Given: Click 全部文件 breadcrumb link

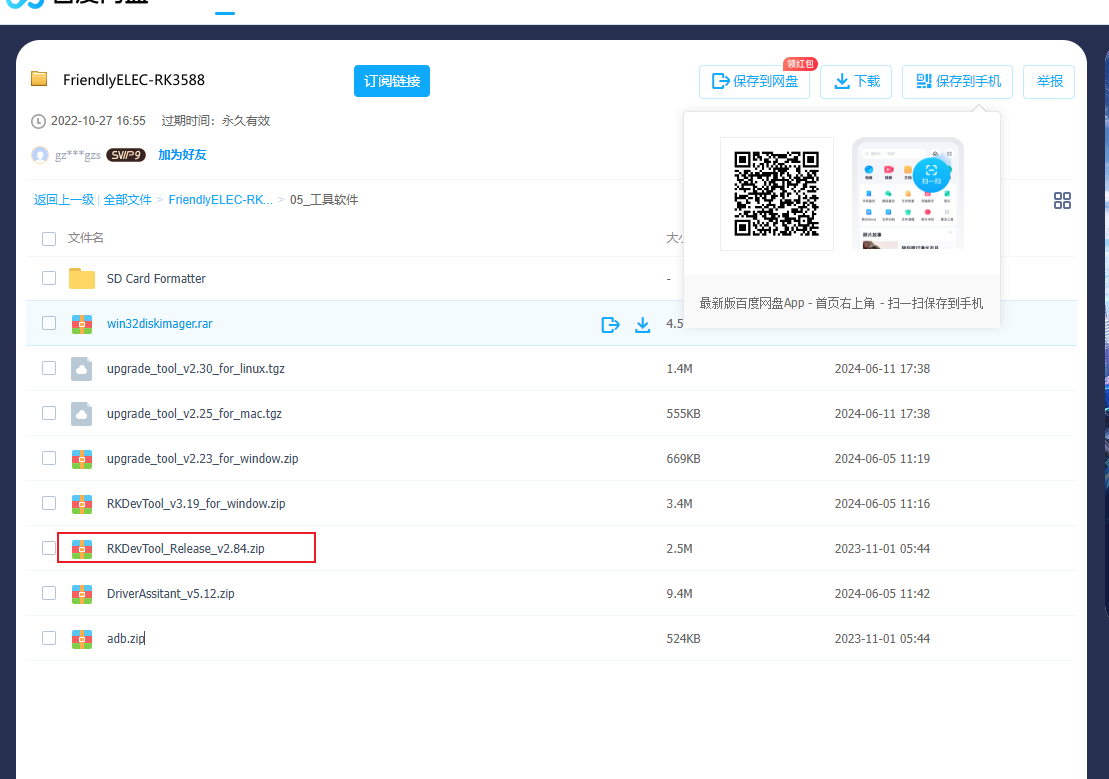Looking at the screenshot, I should click(127, 200).
